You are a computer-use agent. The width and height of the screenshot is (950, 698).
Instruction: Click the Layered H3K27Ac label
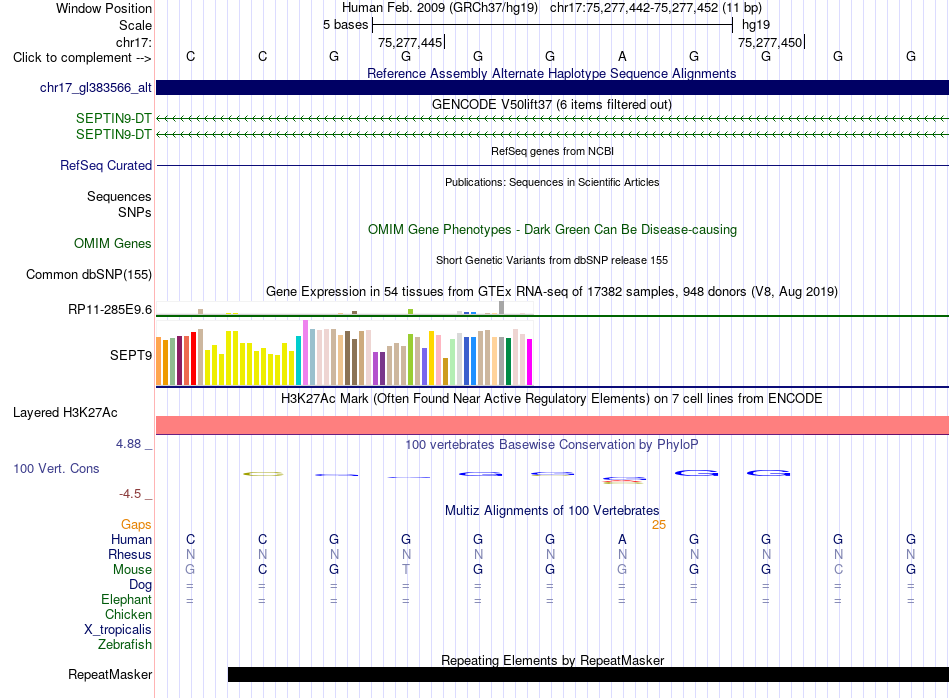pyautogui.click(x=65, y=413)
